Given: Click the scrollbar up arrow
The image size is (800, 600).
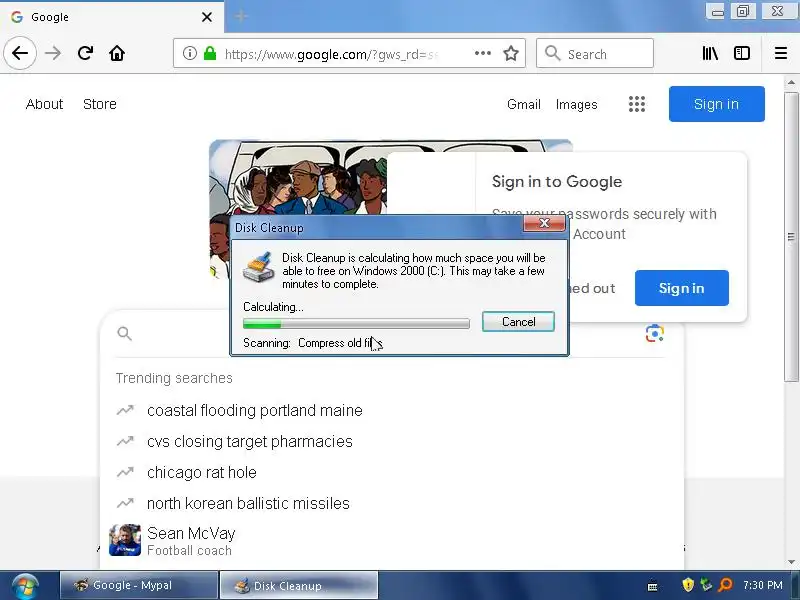Looking at the screenshot, I should tap(791, 82).
